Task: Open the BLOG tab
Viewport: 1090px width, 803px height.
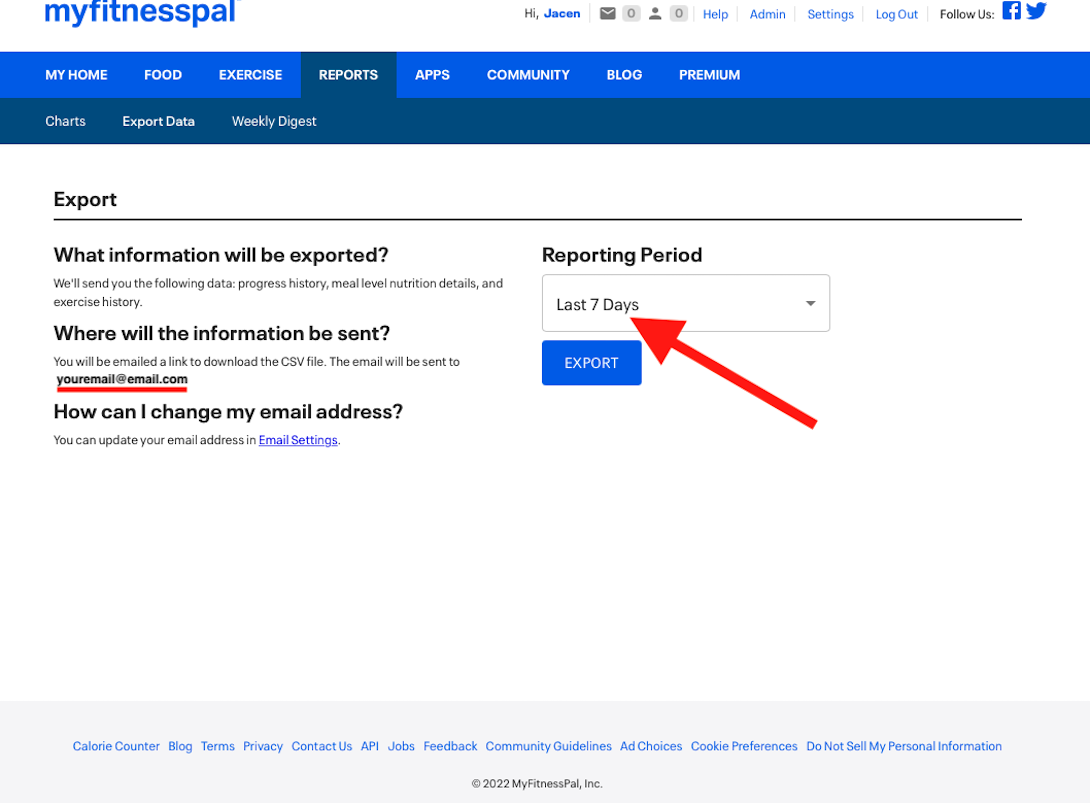Action: (x=624, y=75)
